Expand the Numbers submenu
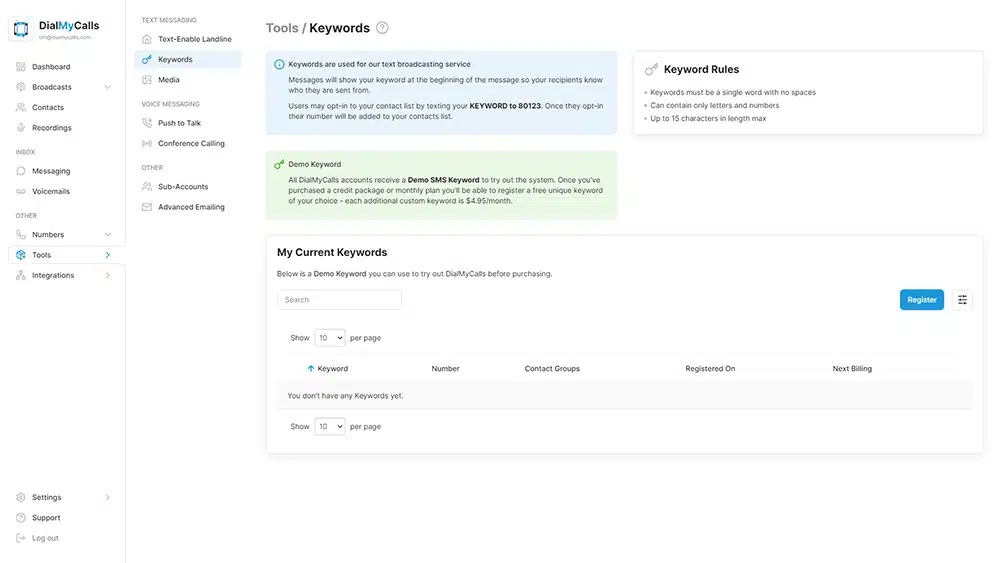The height and width of the screenshot is (563, 1000). (108, 235)
